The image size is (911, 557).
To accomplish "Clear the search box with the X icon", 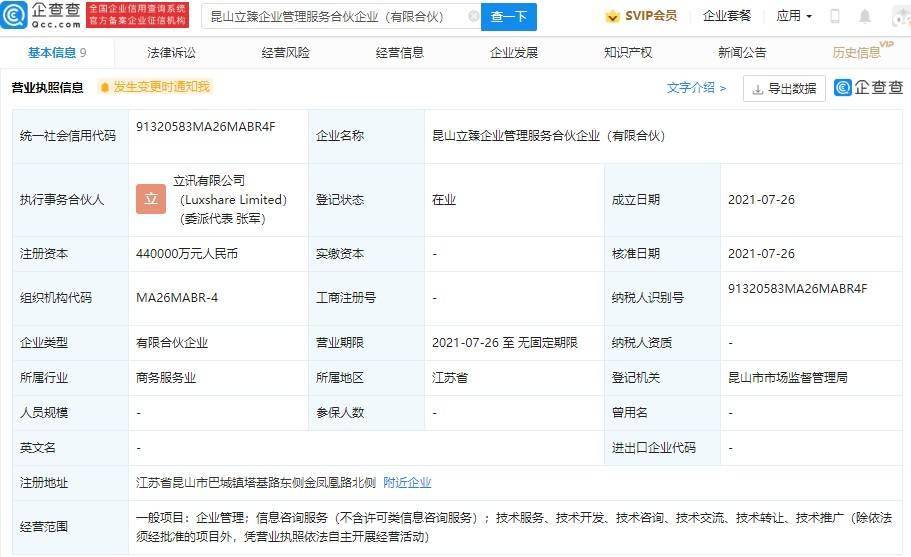I will [x=474, y=16].
